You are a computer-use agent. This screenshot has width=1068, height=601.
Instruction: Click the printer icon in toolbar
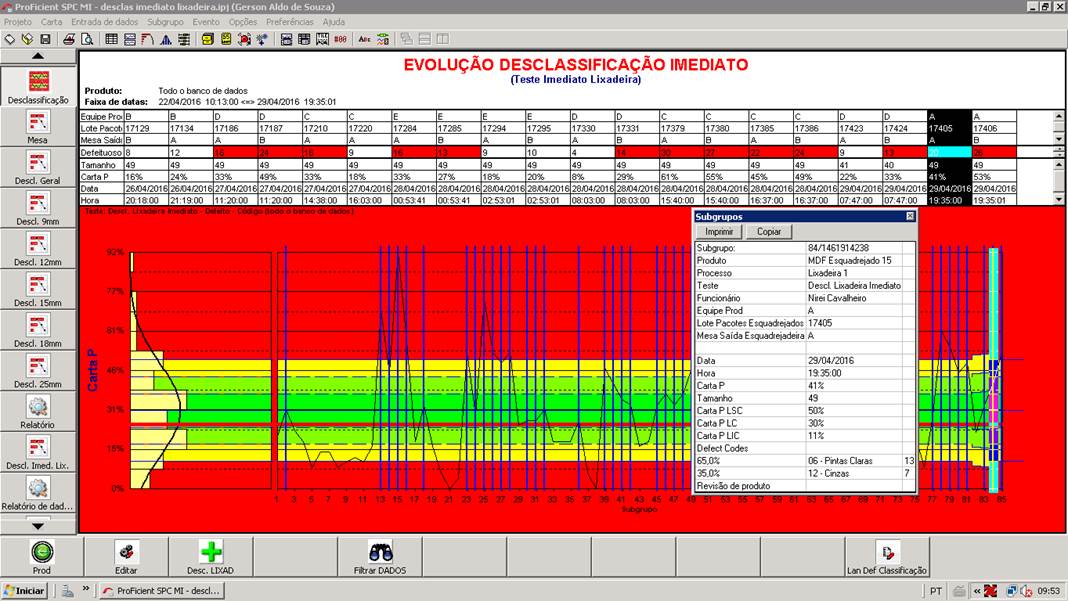(x=69, y=40)
